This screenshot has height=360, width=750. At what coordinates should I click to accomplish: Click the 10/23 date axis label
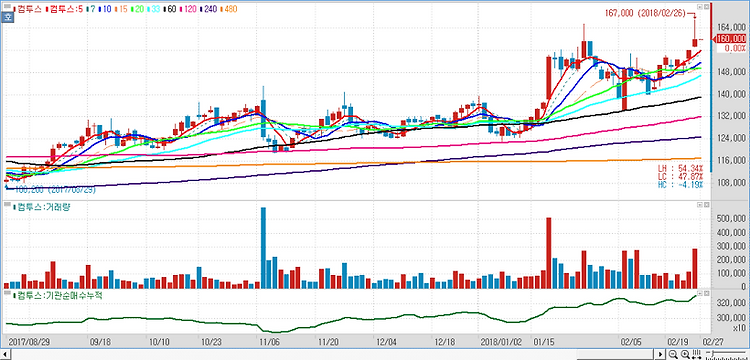click(x=211, y=343)
